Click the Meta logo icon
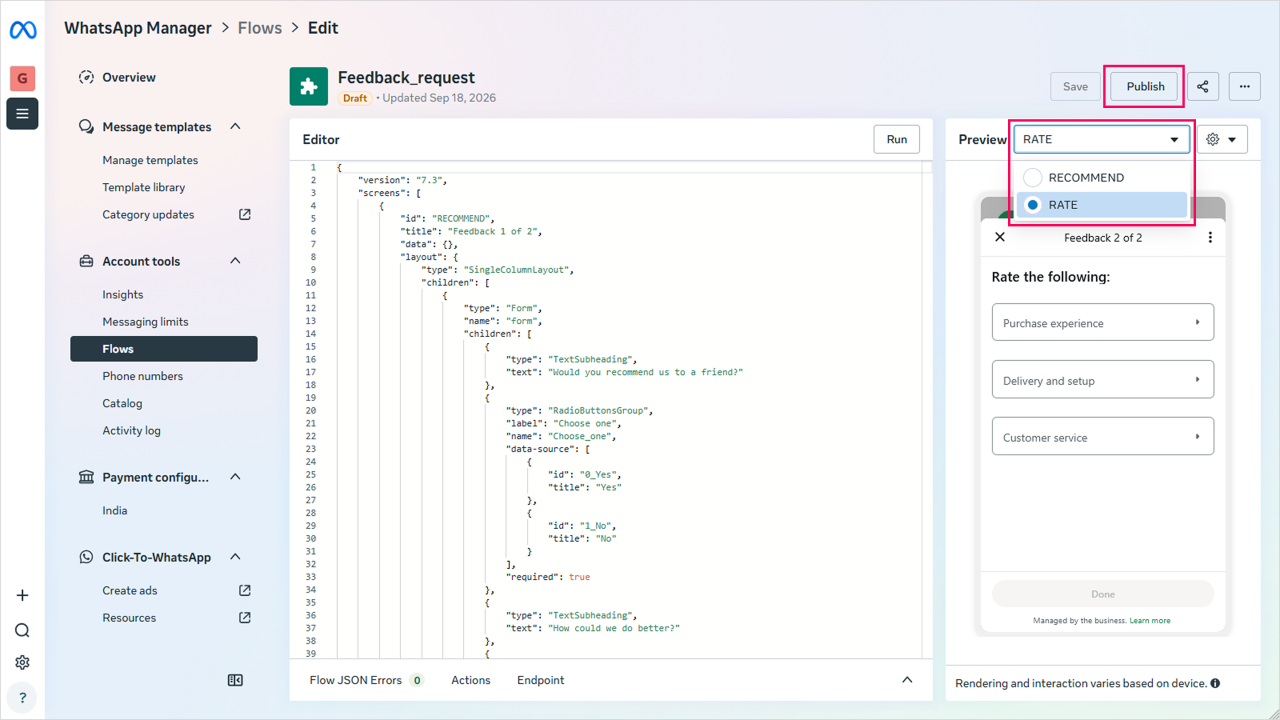Viewport: 1280px width, 720px height. (23, 31)
